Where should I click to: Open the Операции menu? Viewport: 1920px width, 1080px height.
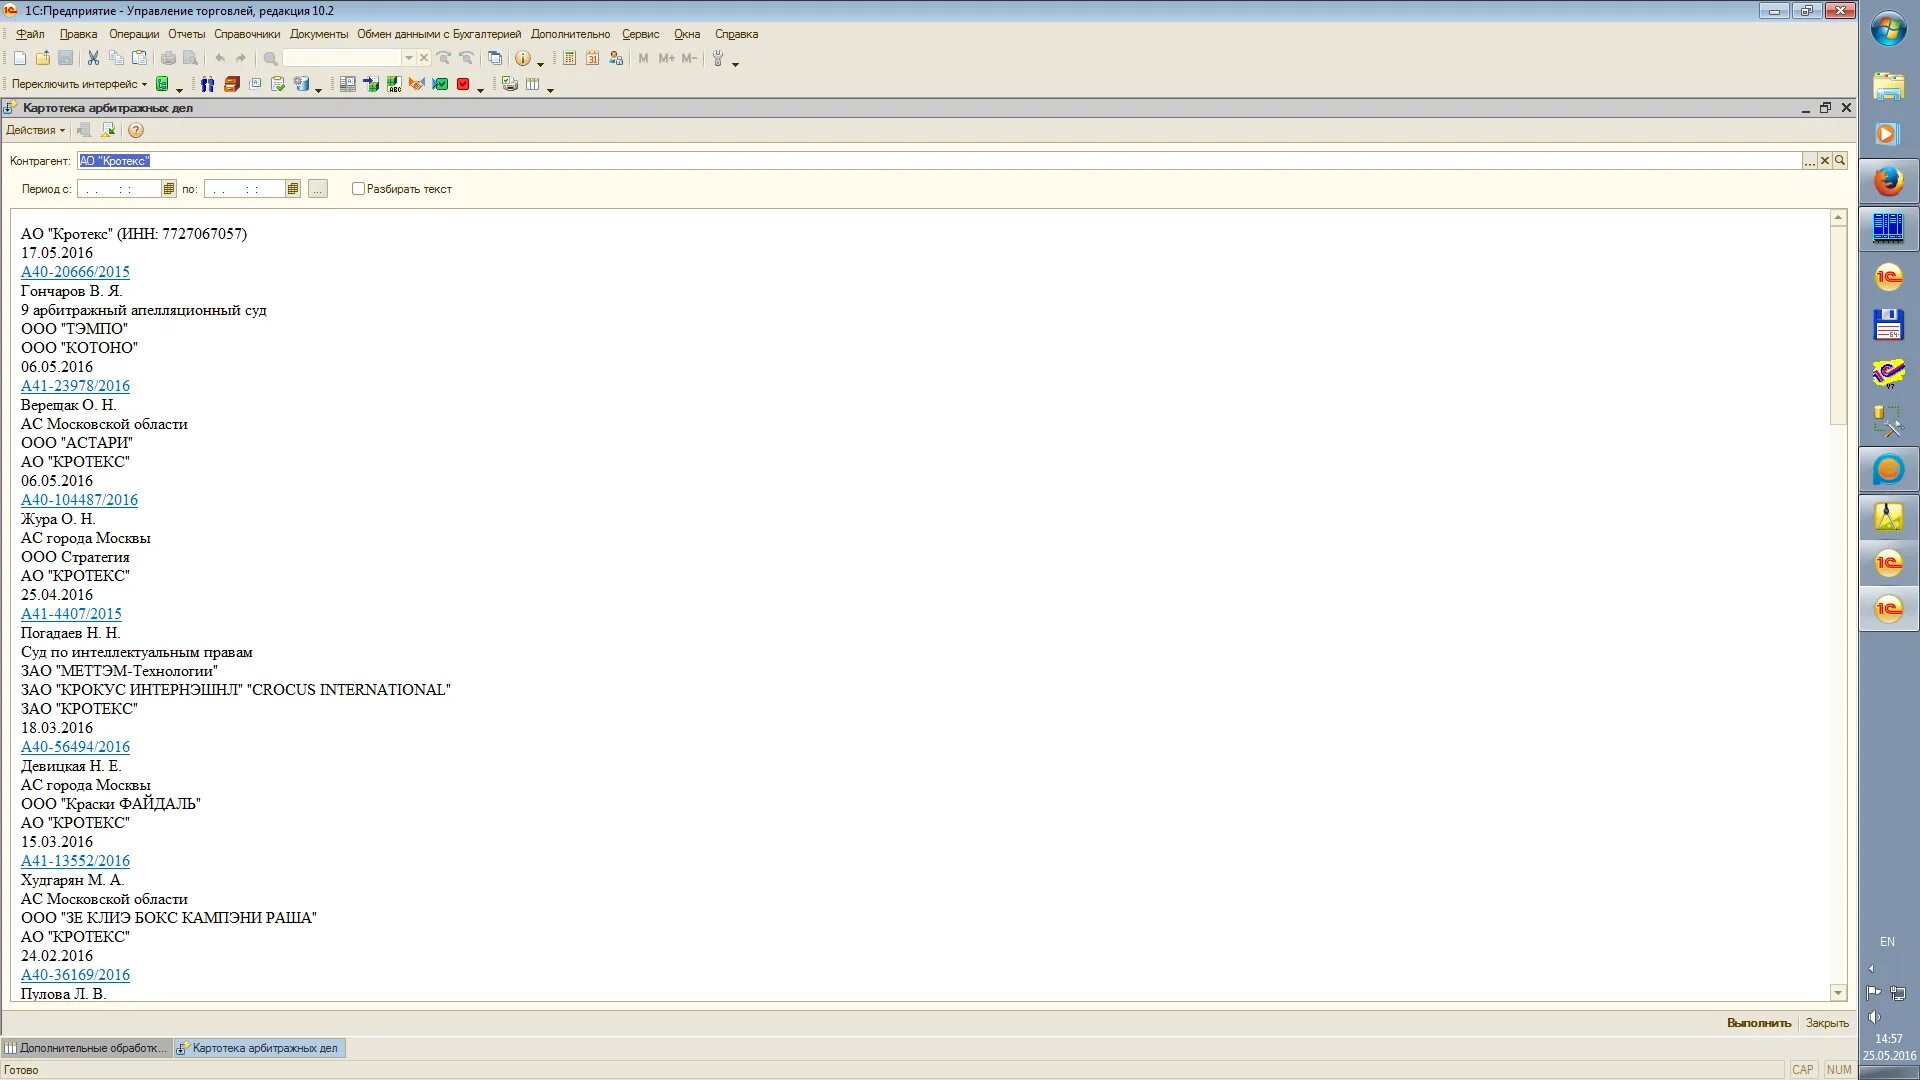point(134,34)
